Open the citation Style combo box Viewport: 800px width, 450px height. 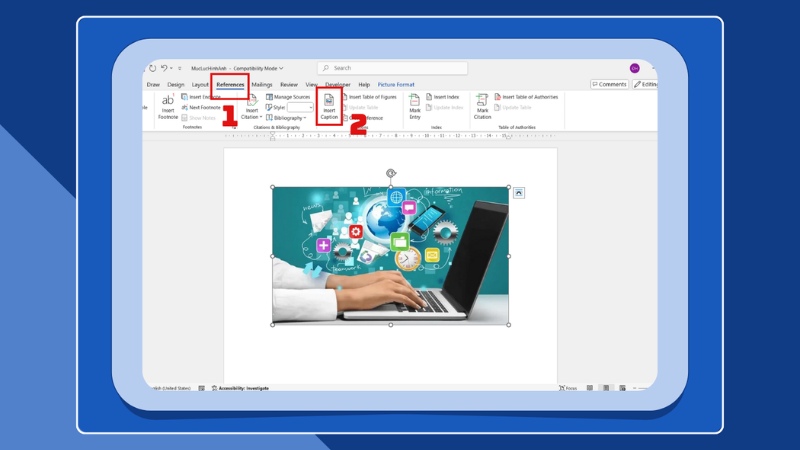point(300,107)
